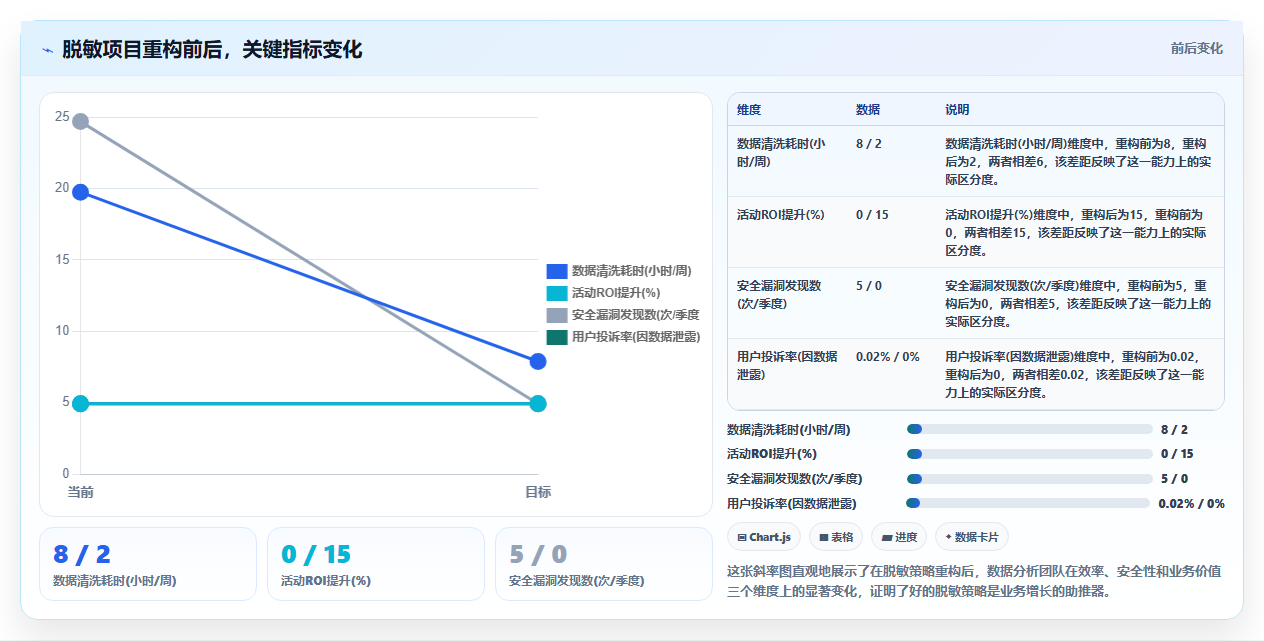
Task: Click the 表格 chip
Action: (x=836, y=537)
